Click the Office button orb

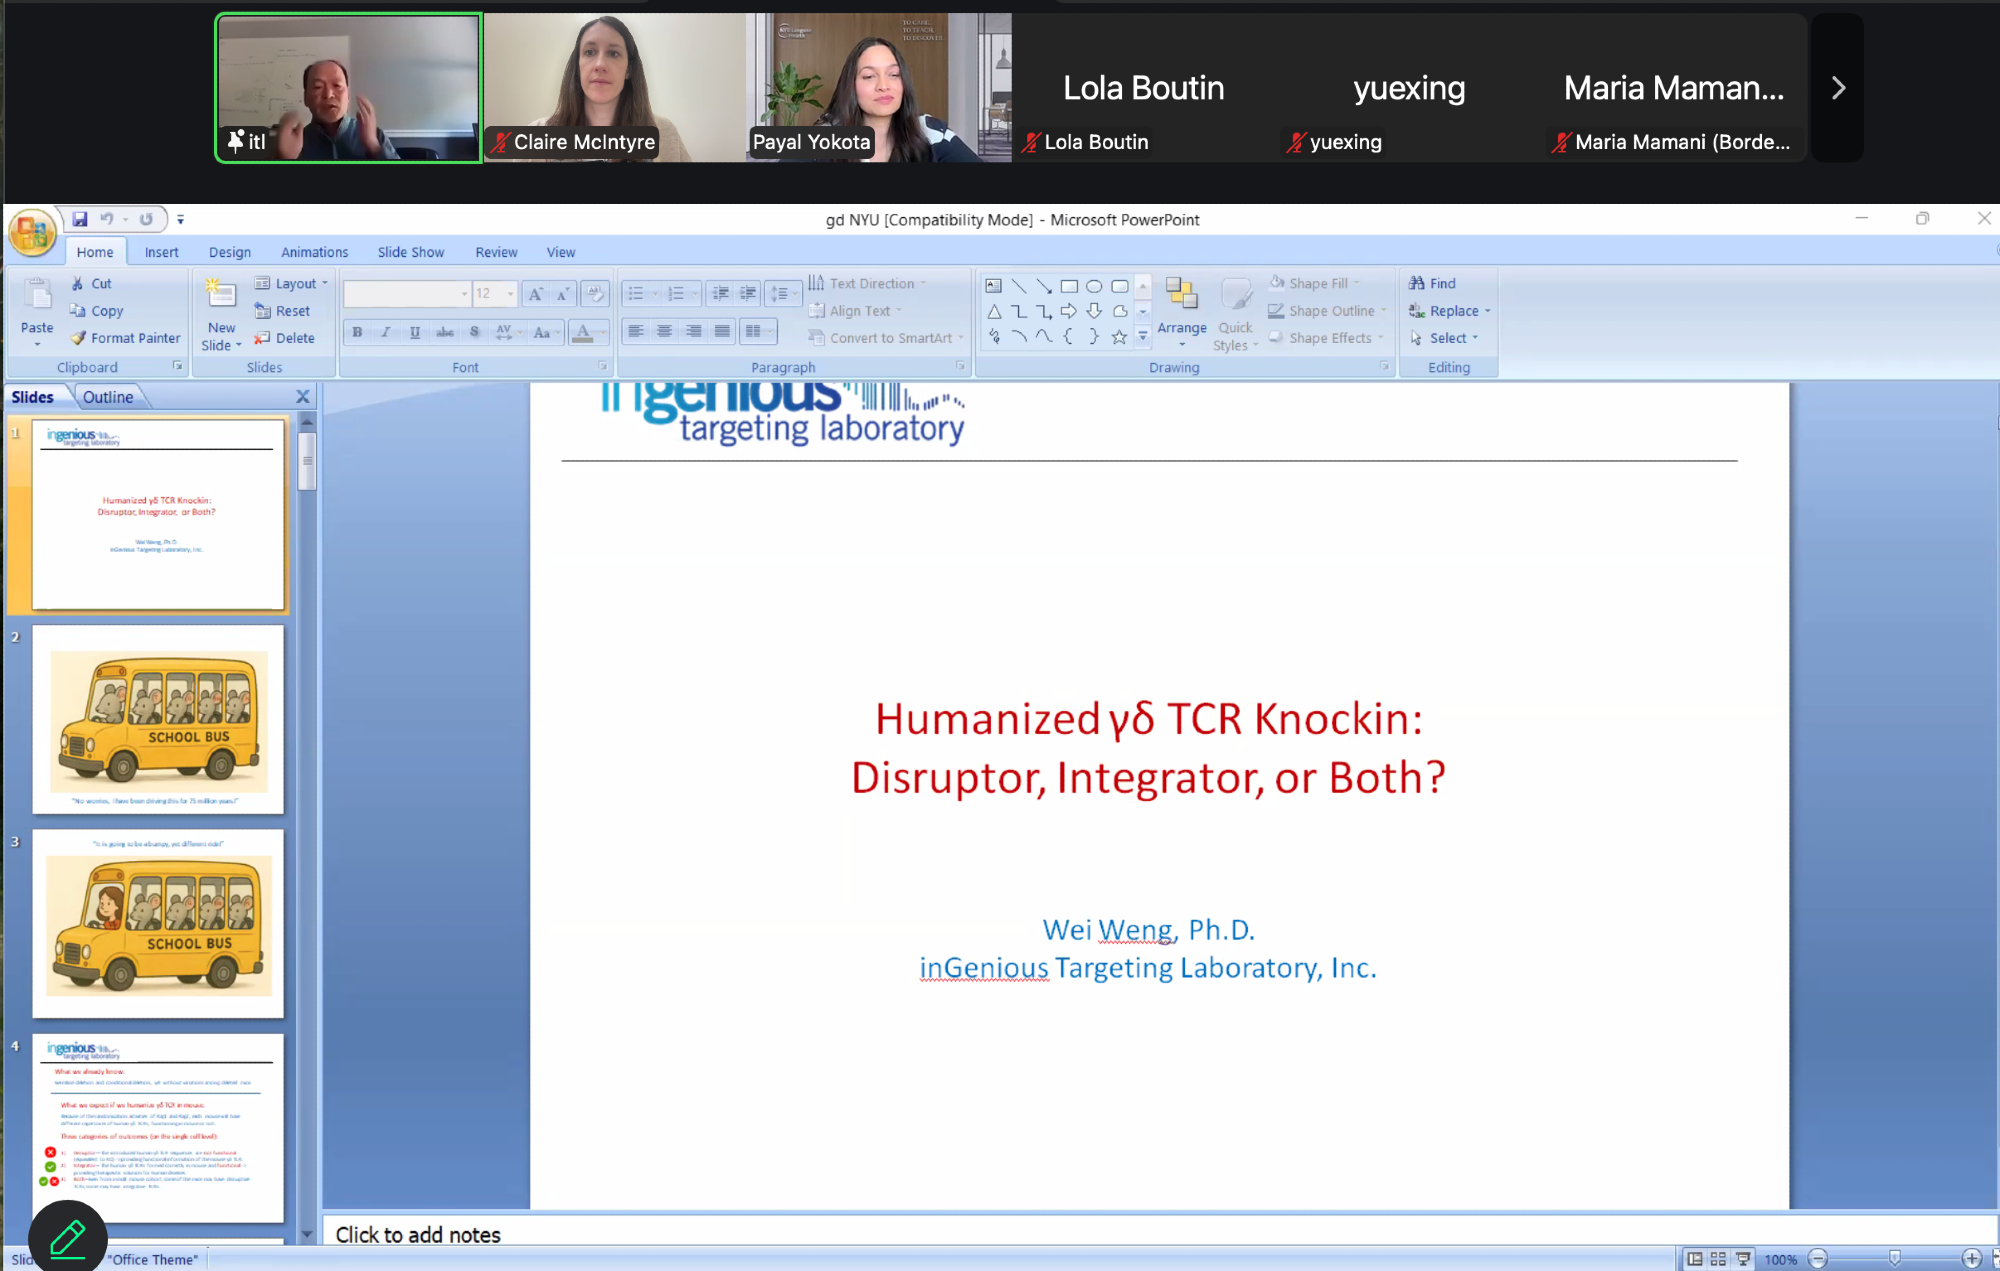(x=31, y=234)
